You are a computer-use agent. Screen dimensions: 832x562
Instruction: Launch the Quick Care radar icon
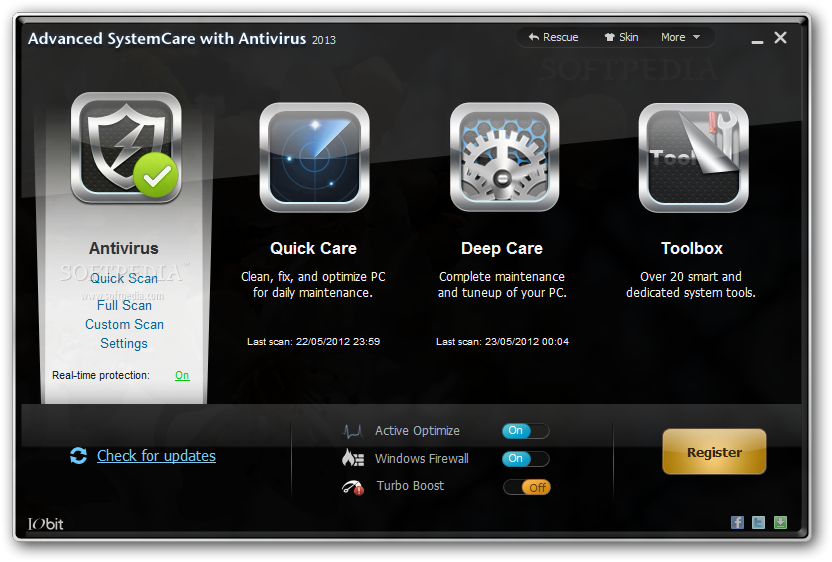(x=315, y=157)
